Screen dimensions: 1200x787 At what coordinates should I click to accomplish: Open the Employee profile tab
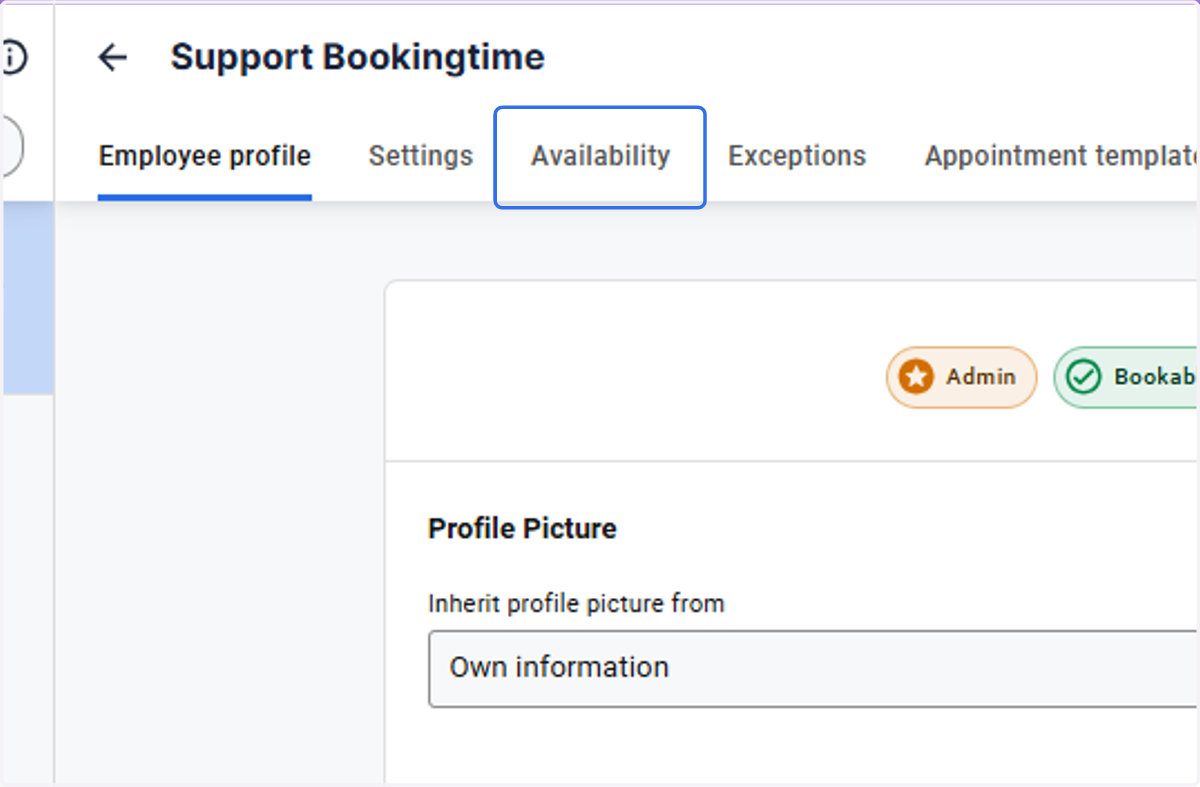(x=205, y=156)
